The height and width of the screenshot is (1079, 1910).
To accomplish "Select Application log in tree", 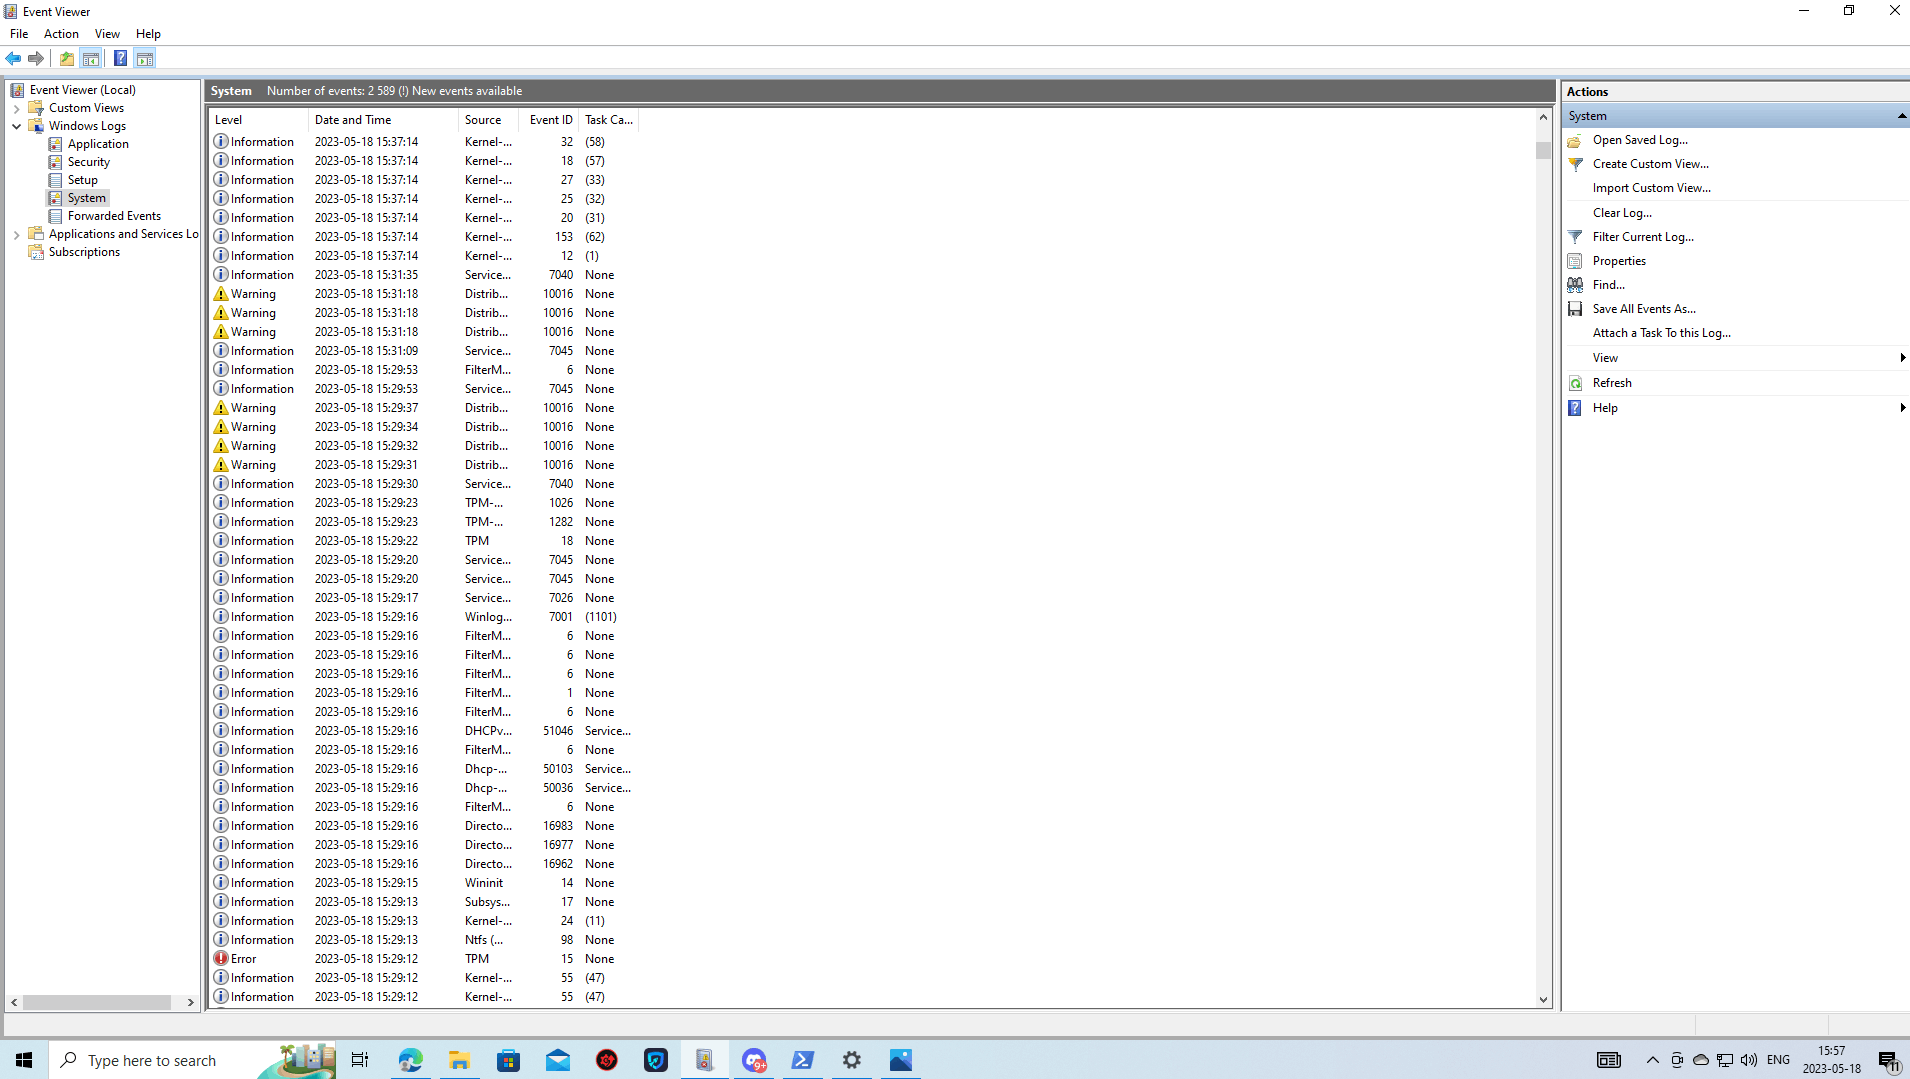I will [98, 144].
